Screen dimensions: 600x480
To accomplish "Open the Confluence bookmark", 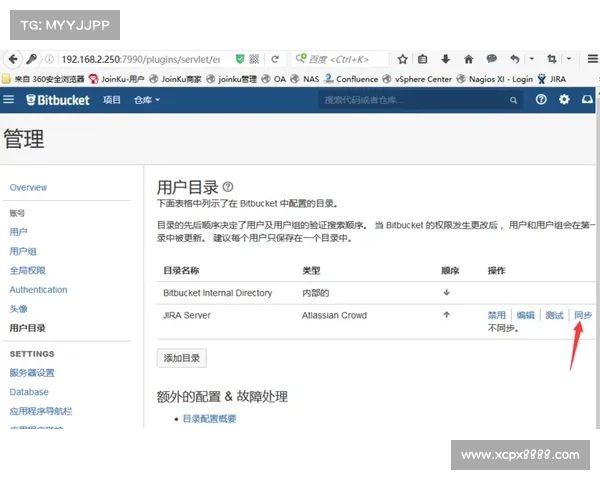I will [x=351, y=79].
